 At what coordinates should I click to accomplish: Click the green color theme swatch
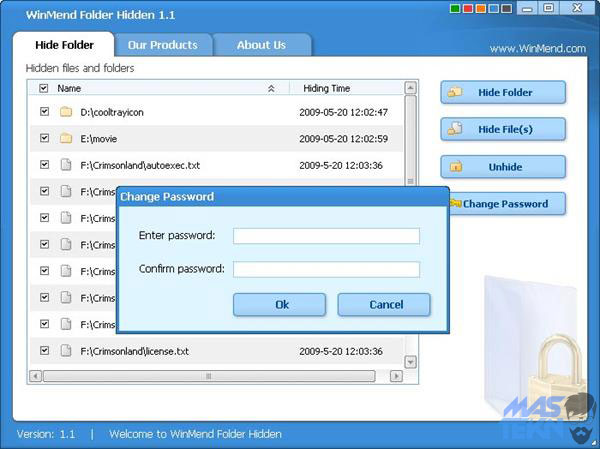455,8
